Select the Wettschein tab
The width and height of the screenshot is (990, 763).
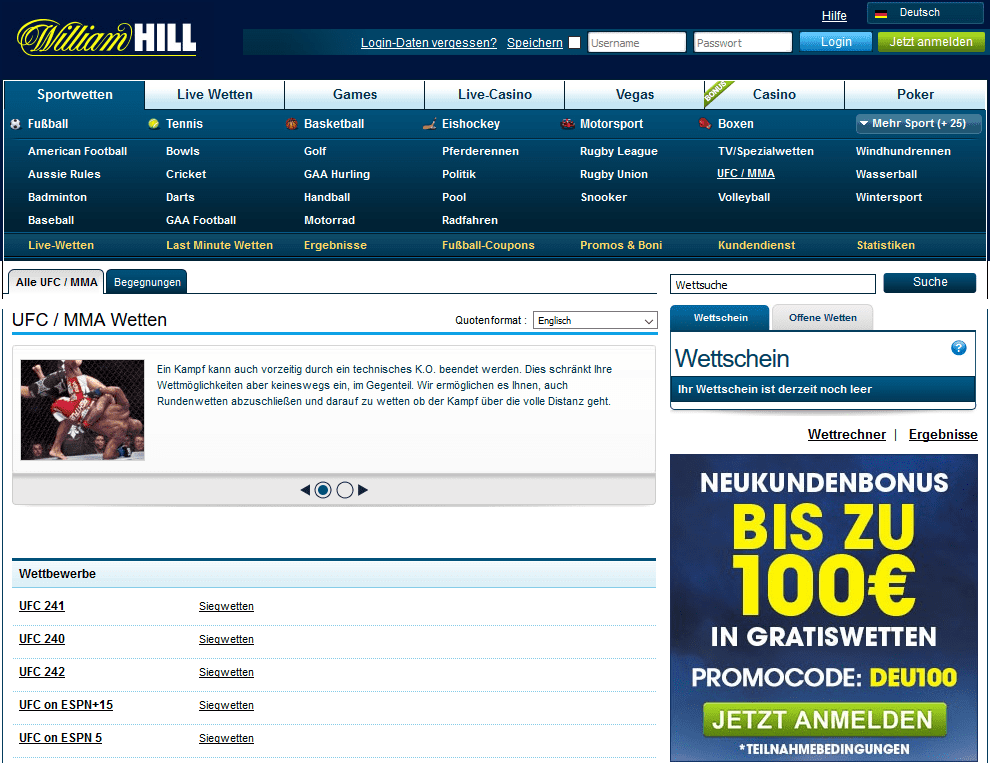click(x=720, y=318)
